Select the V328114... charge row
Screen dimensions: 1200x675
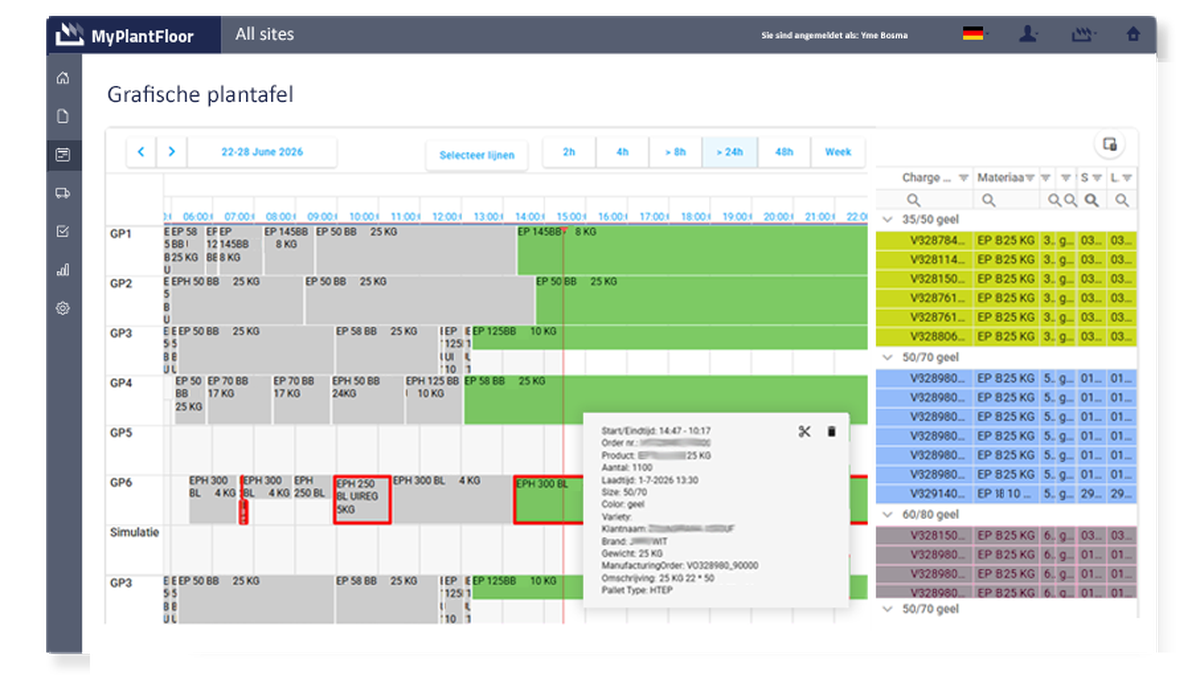click(x=1006, y=259)
